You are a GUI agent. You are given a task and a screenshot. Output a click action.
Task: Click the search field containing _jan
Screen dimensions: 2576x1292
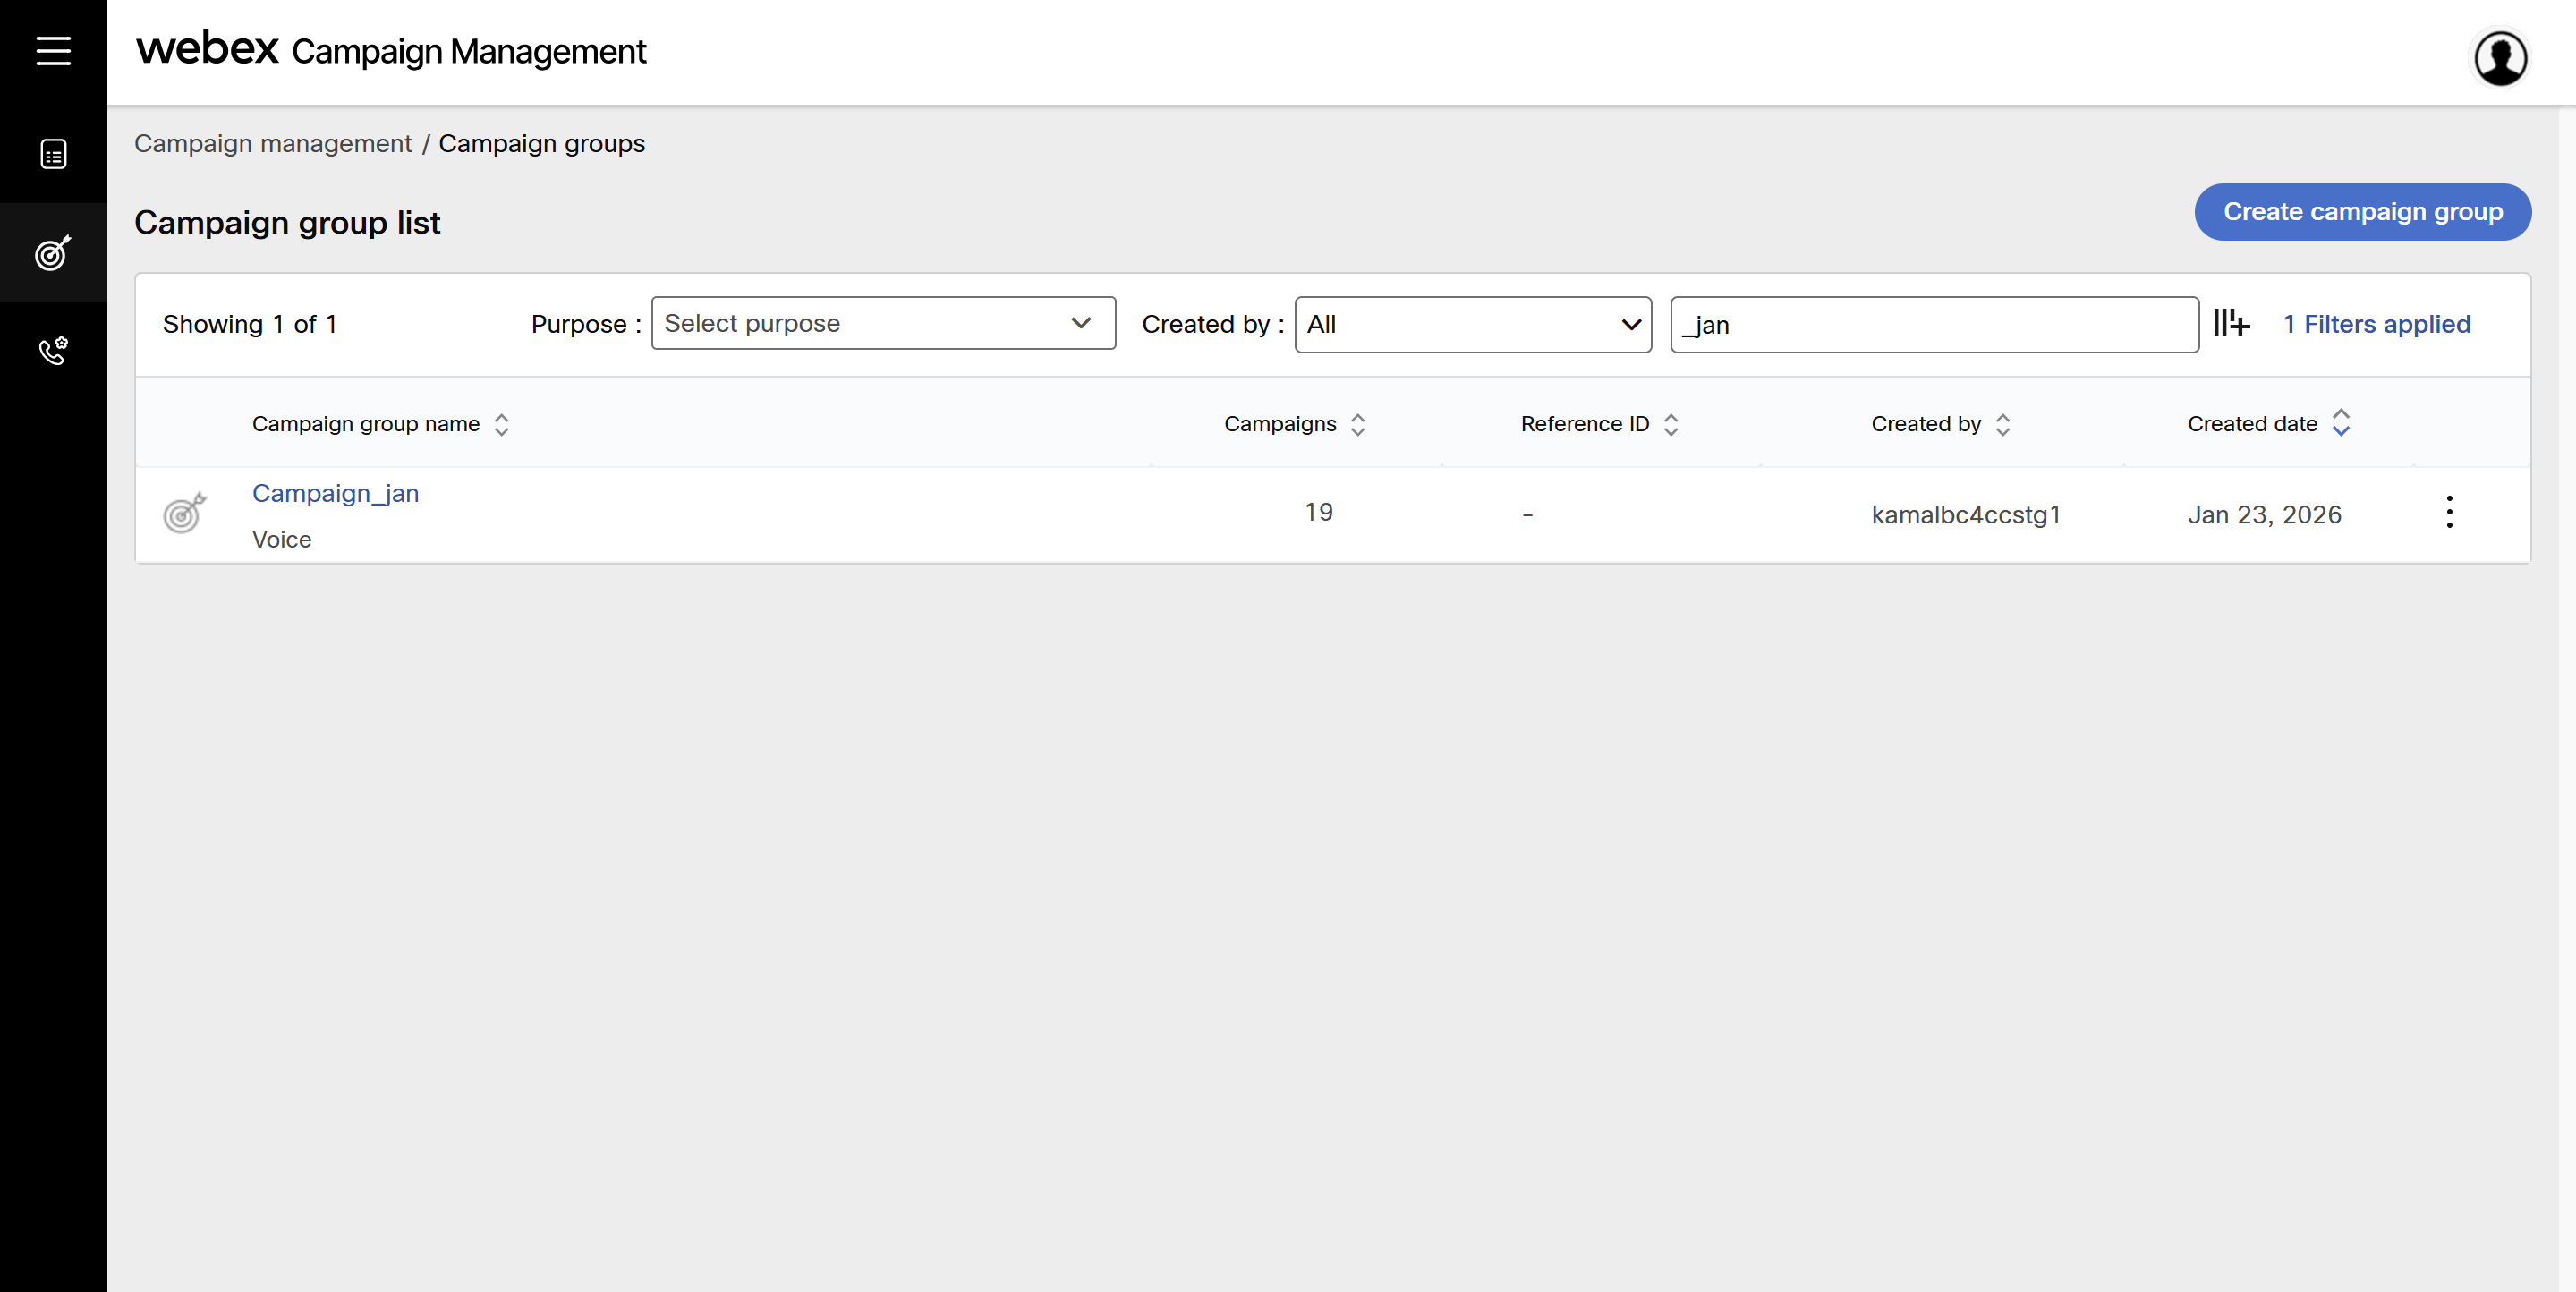(1933, 324)
